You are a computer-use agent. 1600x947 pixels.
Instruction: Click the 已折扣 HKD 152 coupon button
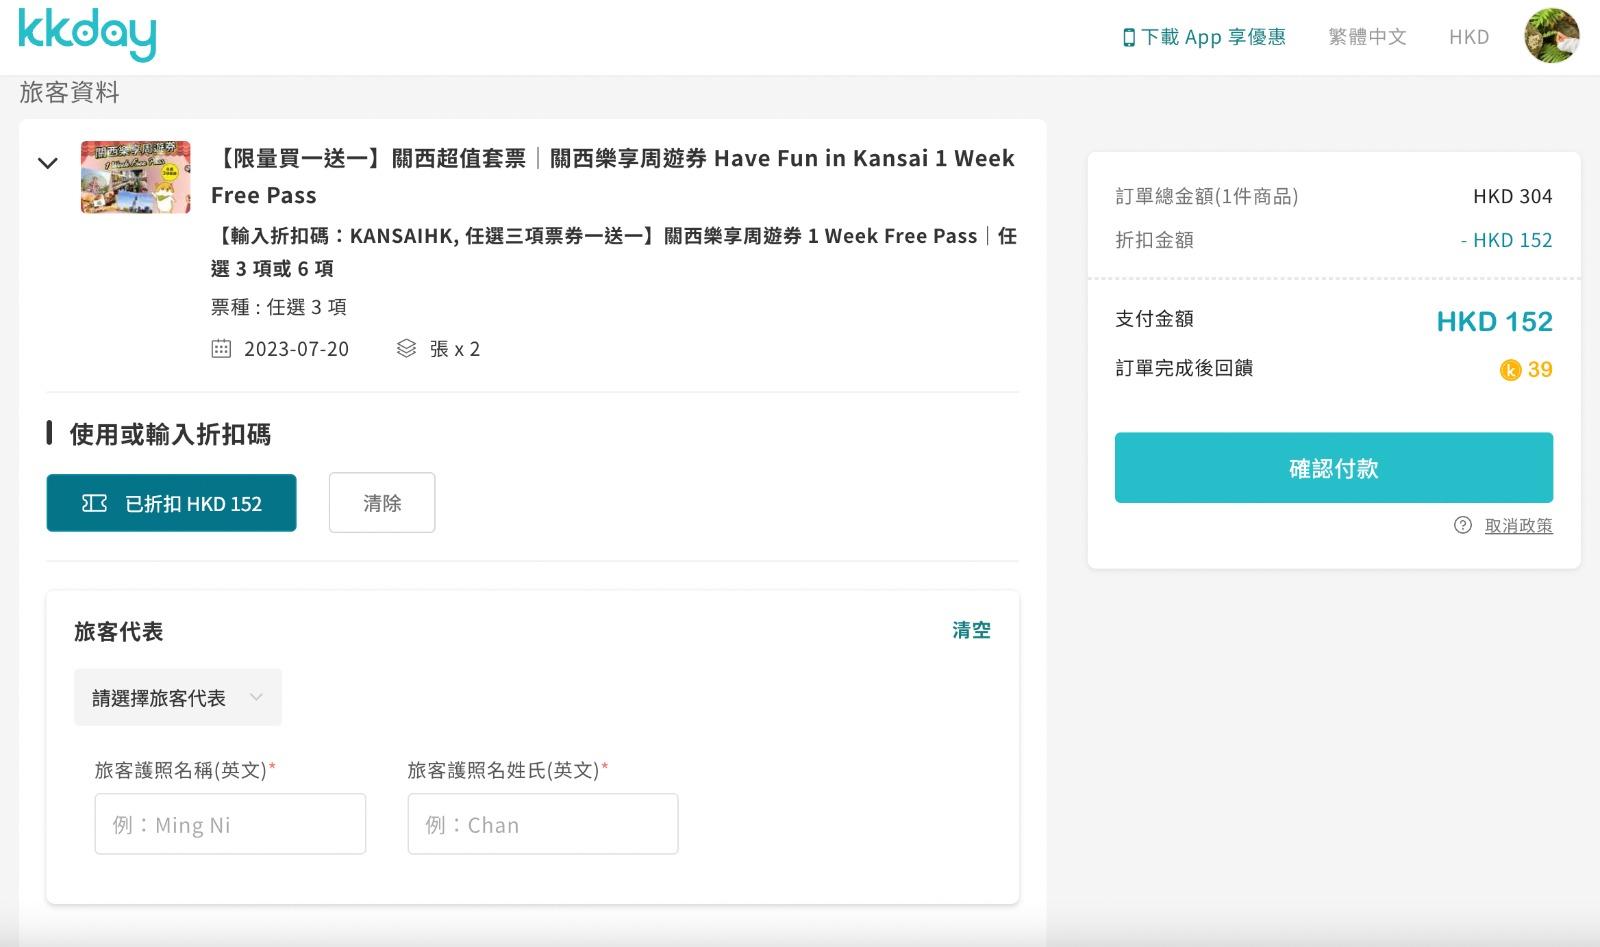172,503
